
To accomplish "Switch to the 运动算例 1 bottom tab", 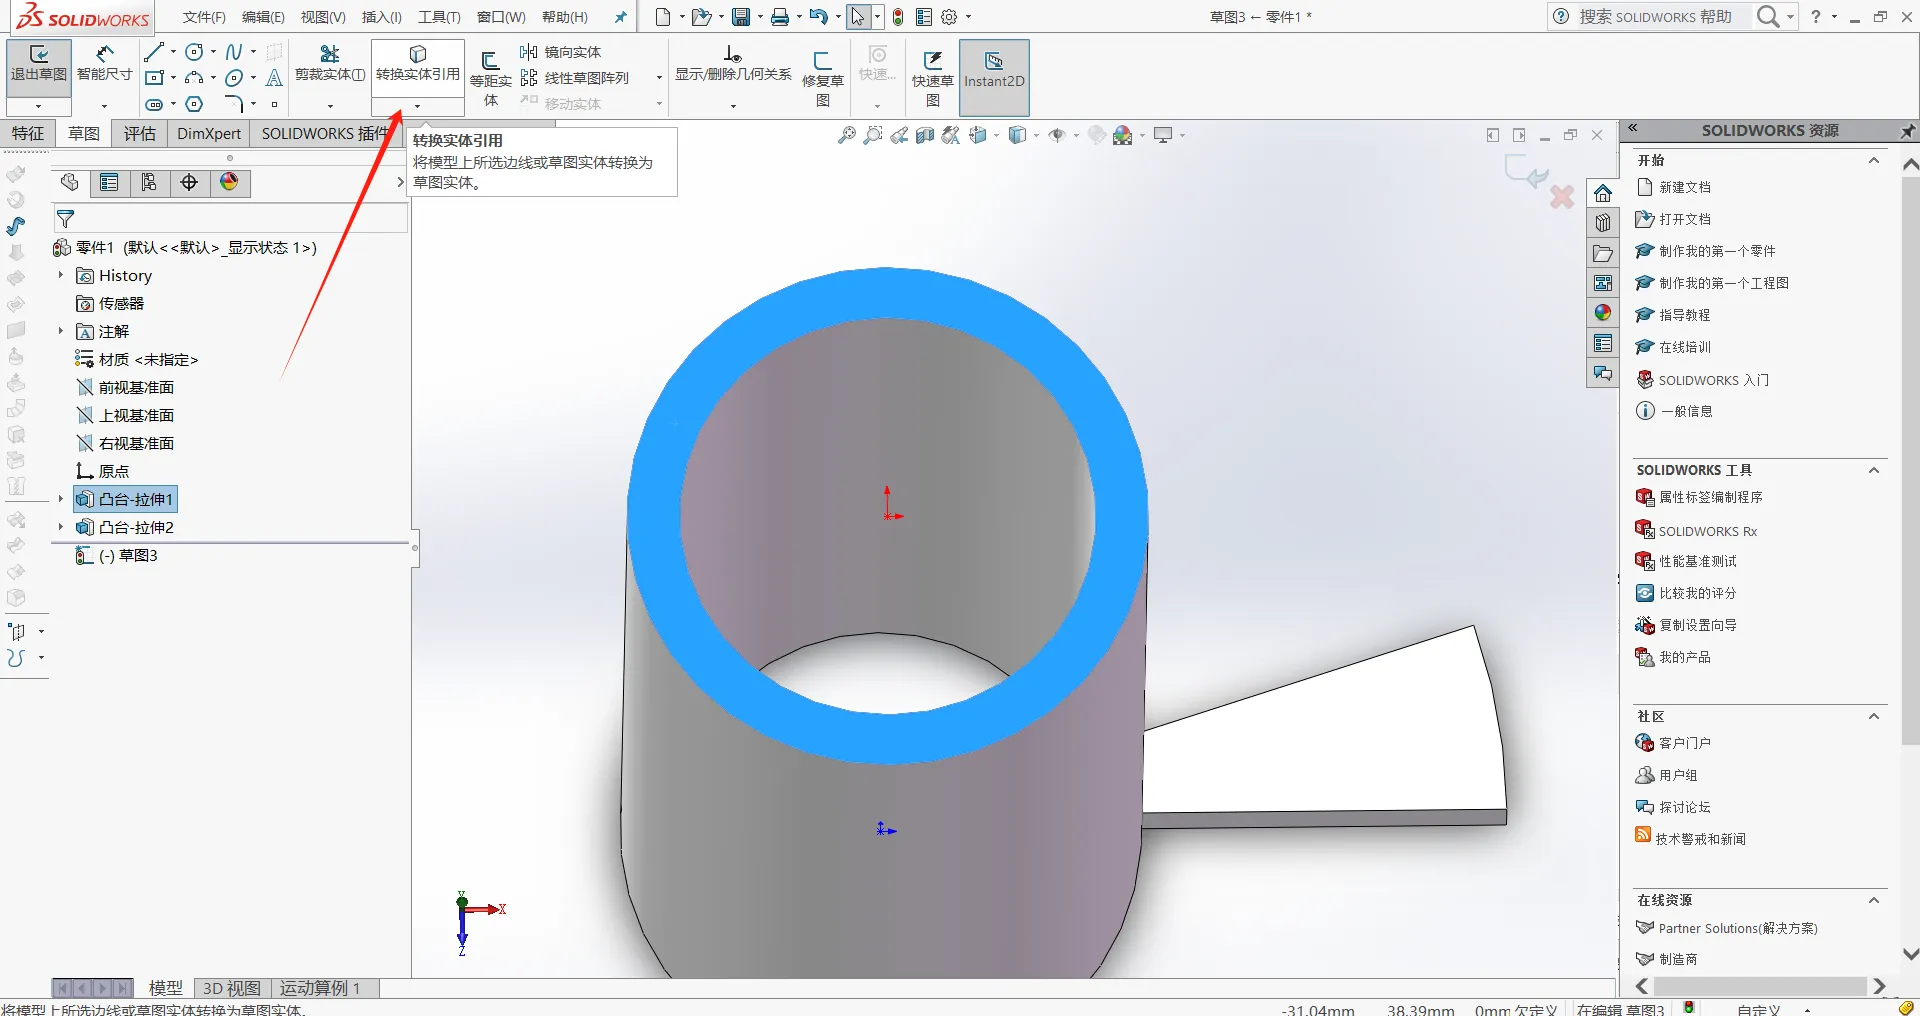I will click(x=321, y=988).
